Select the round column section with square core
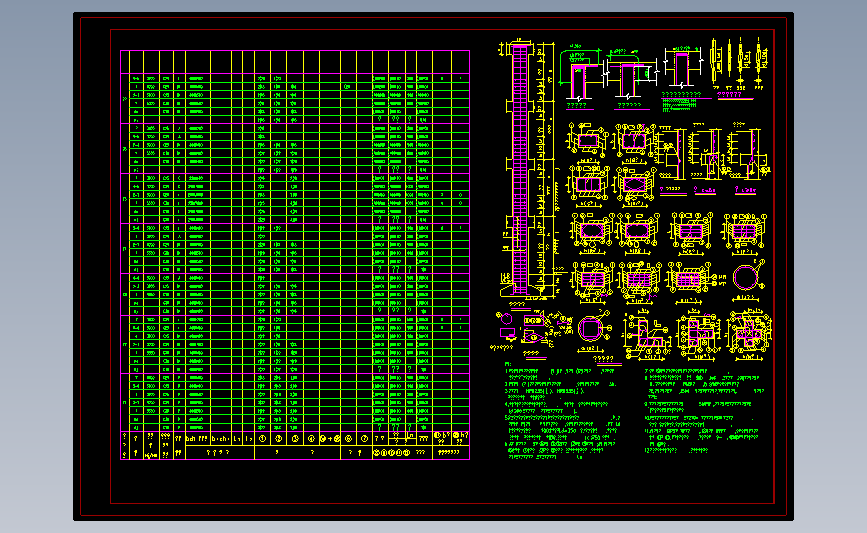Image resolution: width=867 pixels, height=533 pixels. point(591,329)
